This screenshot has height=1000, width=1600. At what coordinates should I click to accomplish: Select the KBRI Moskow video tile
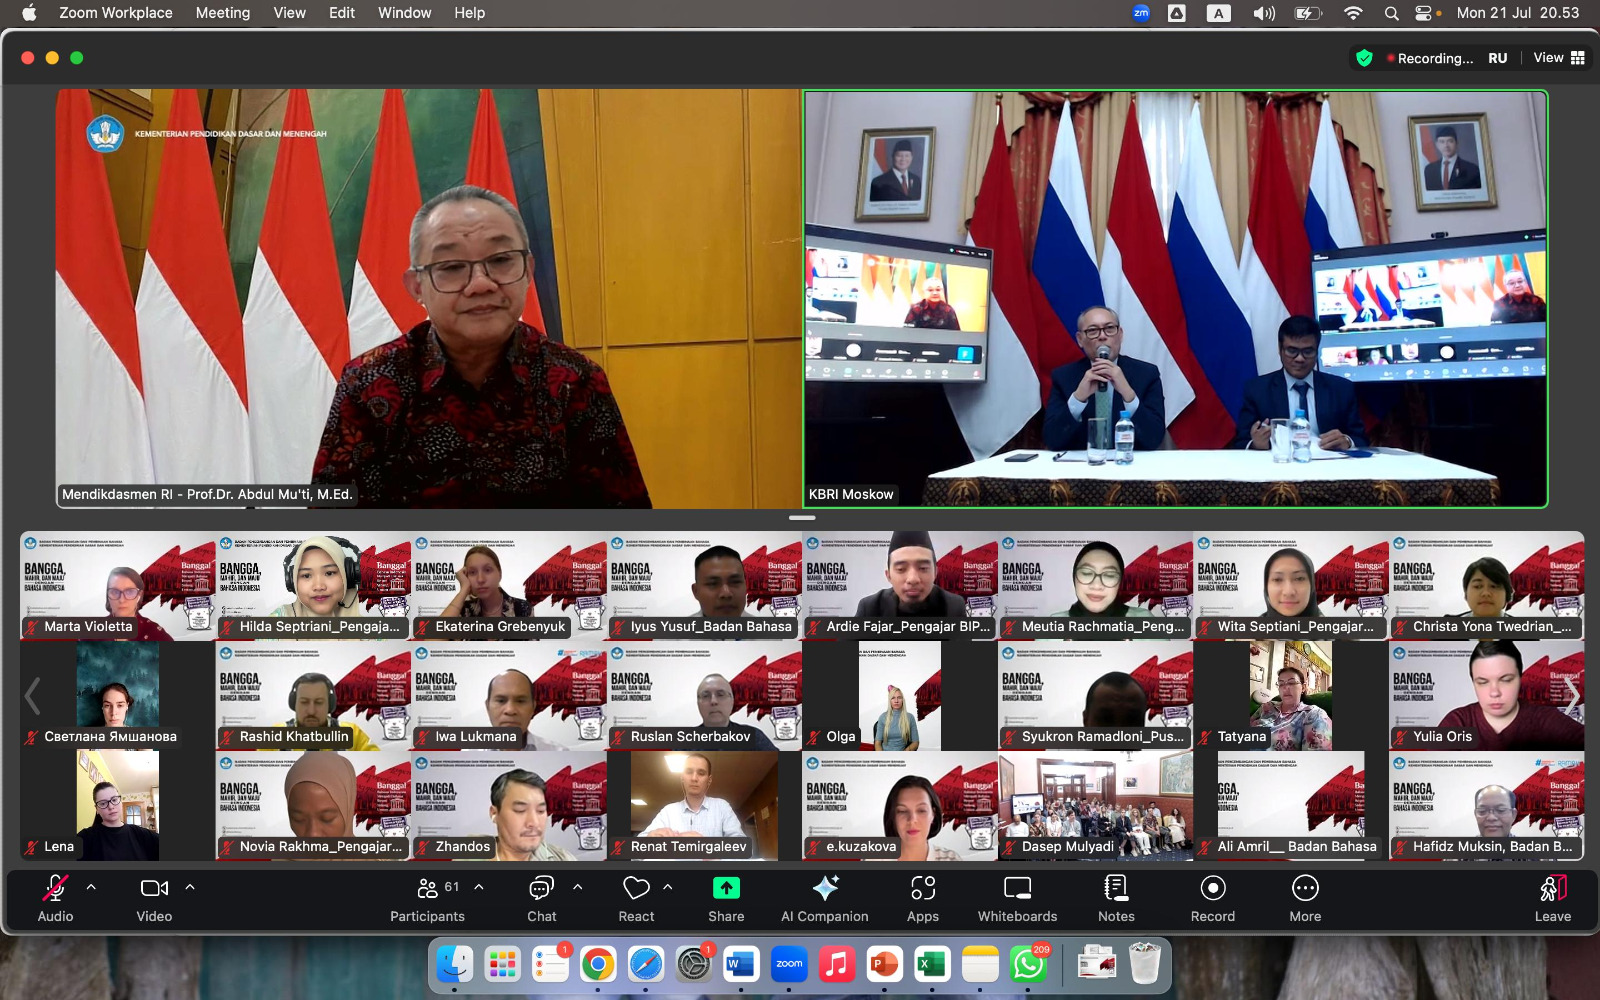tap(1175, 299)
